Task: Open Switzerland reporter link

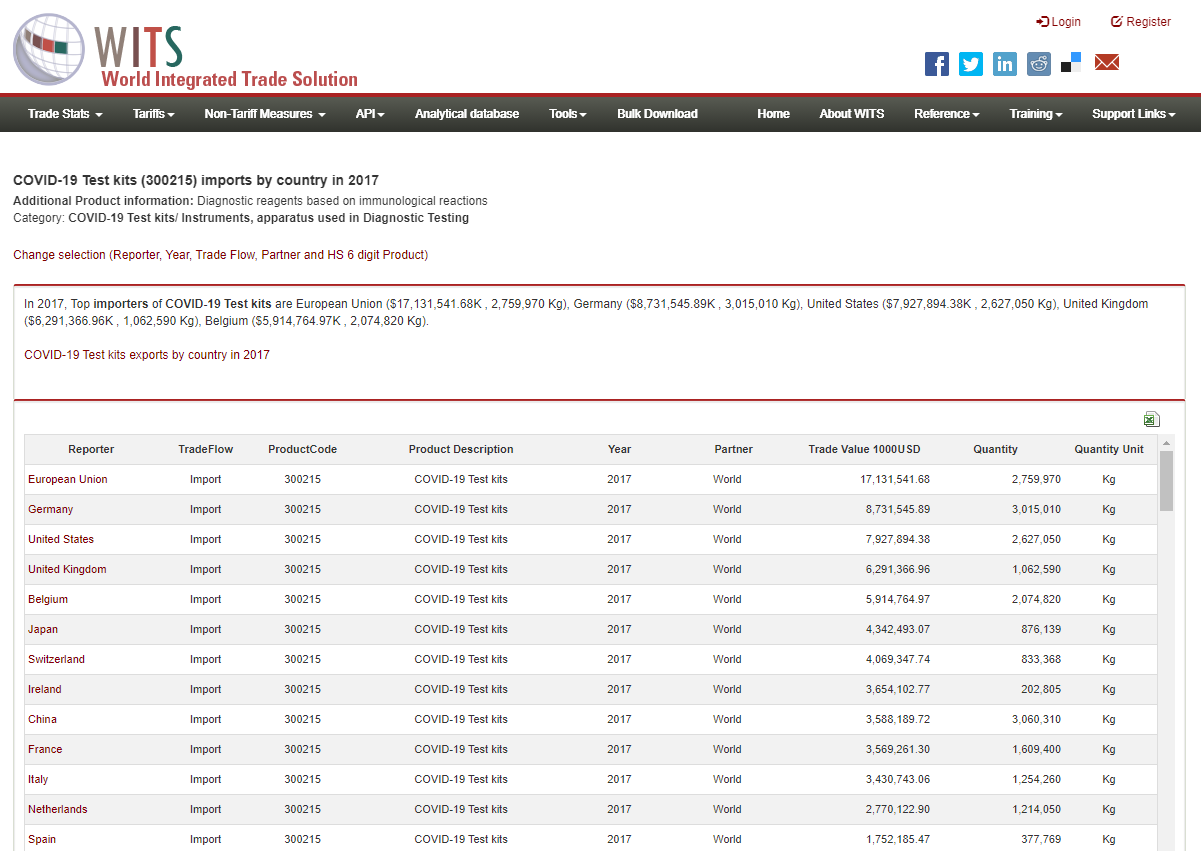Action: [56, 659]
